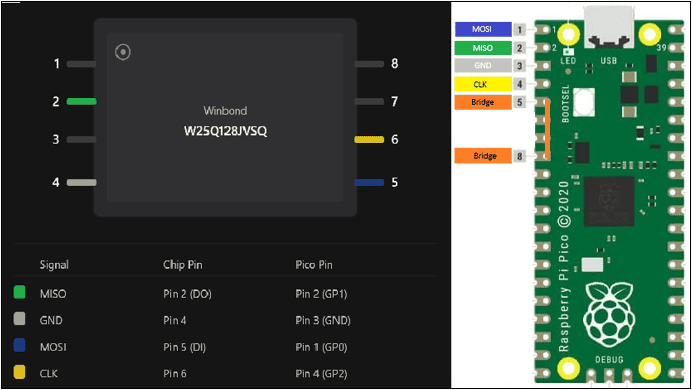Click the 'Pin 3 (GND)' cell

point(323,320)
